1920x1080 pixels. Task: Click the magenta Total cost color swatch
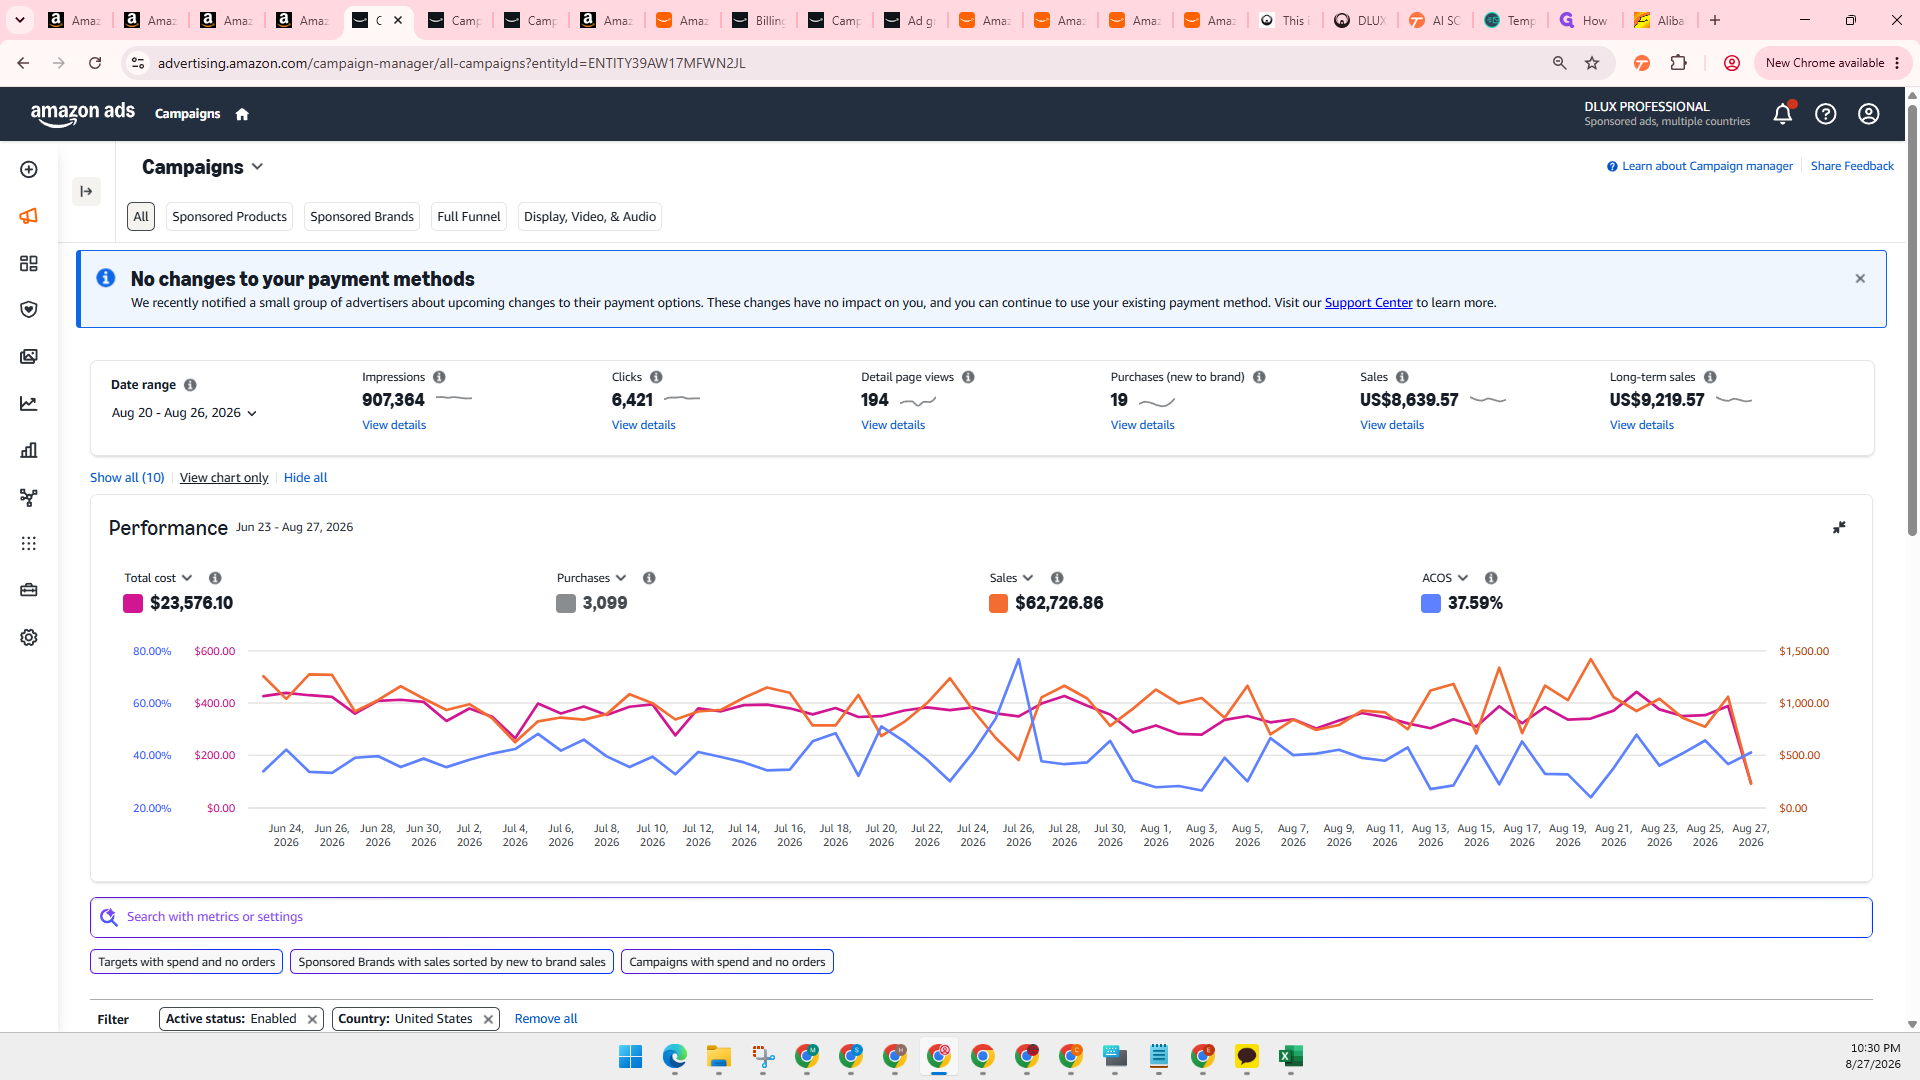(x=133, y=604)
